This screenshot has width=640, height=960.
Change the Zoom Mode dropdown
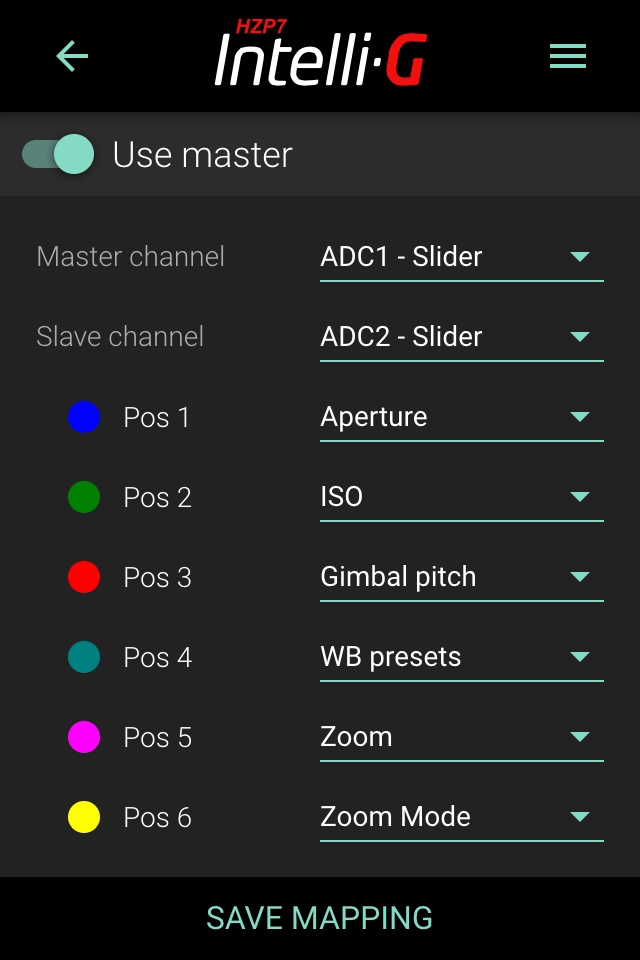tap(461, 817)
